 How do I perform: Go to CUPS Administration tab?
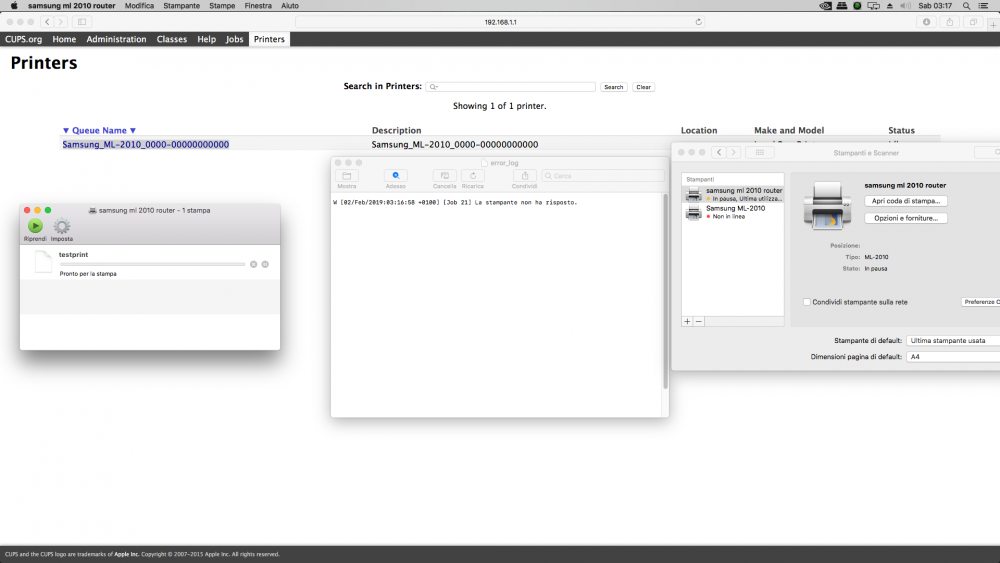pyautogui.click(x=116, y=39)
